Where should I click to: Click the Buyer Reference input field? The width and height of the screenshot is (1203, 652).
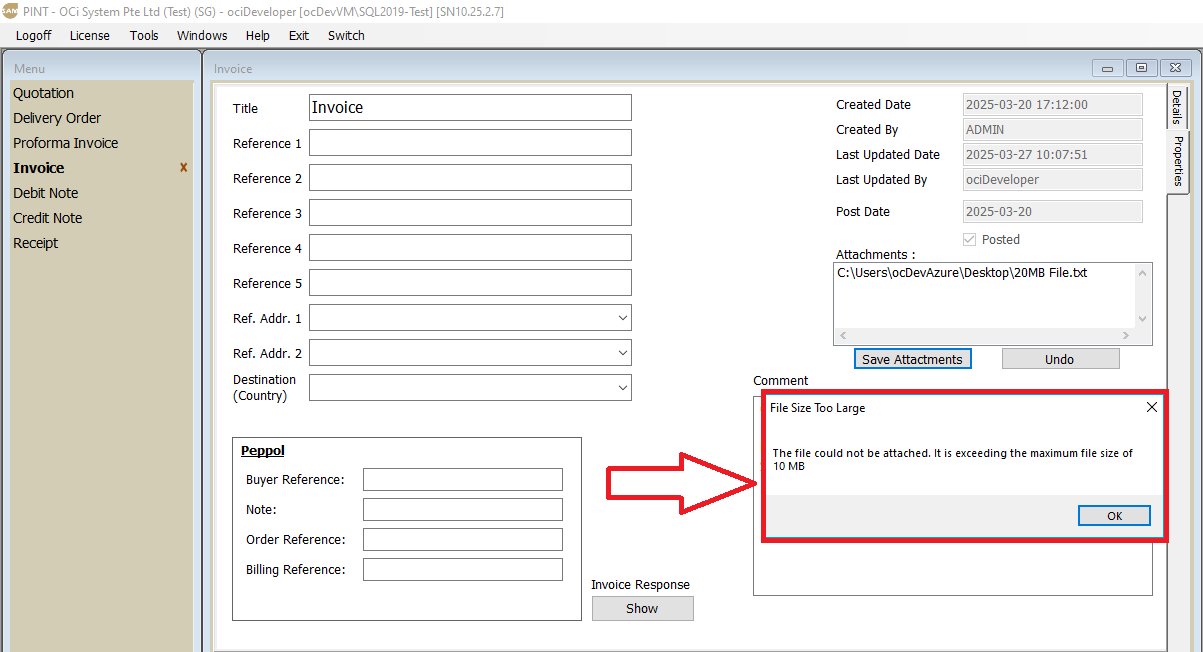[462, 480]
